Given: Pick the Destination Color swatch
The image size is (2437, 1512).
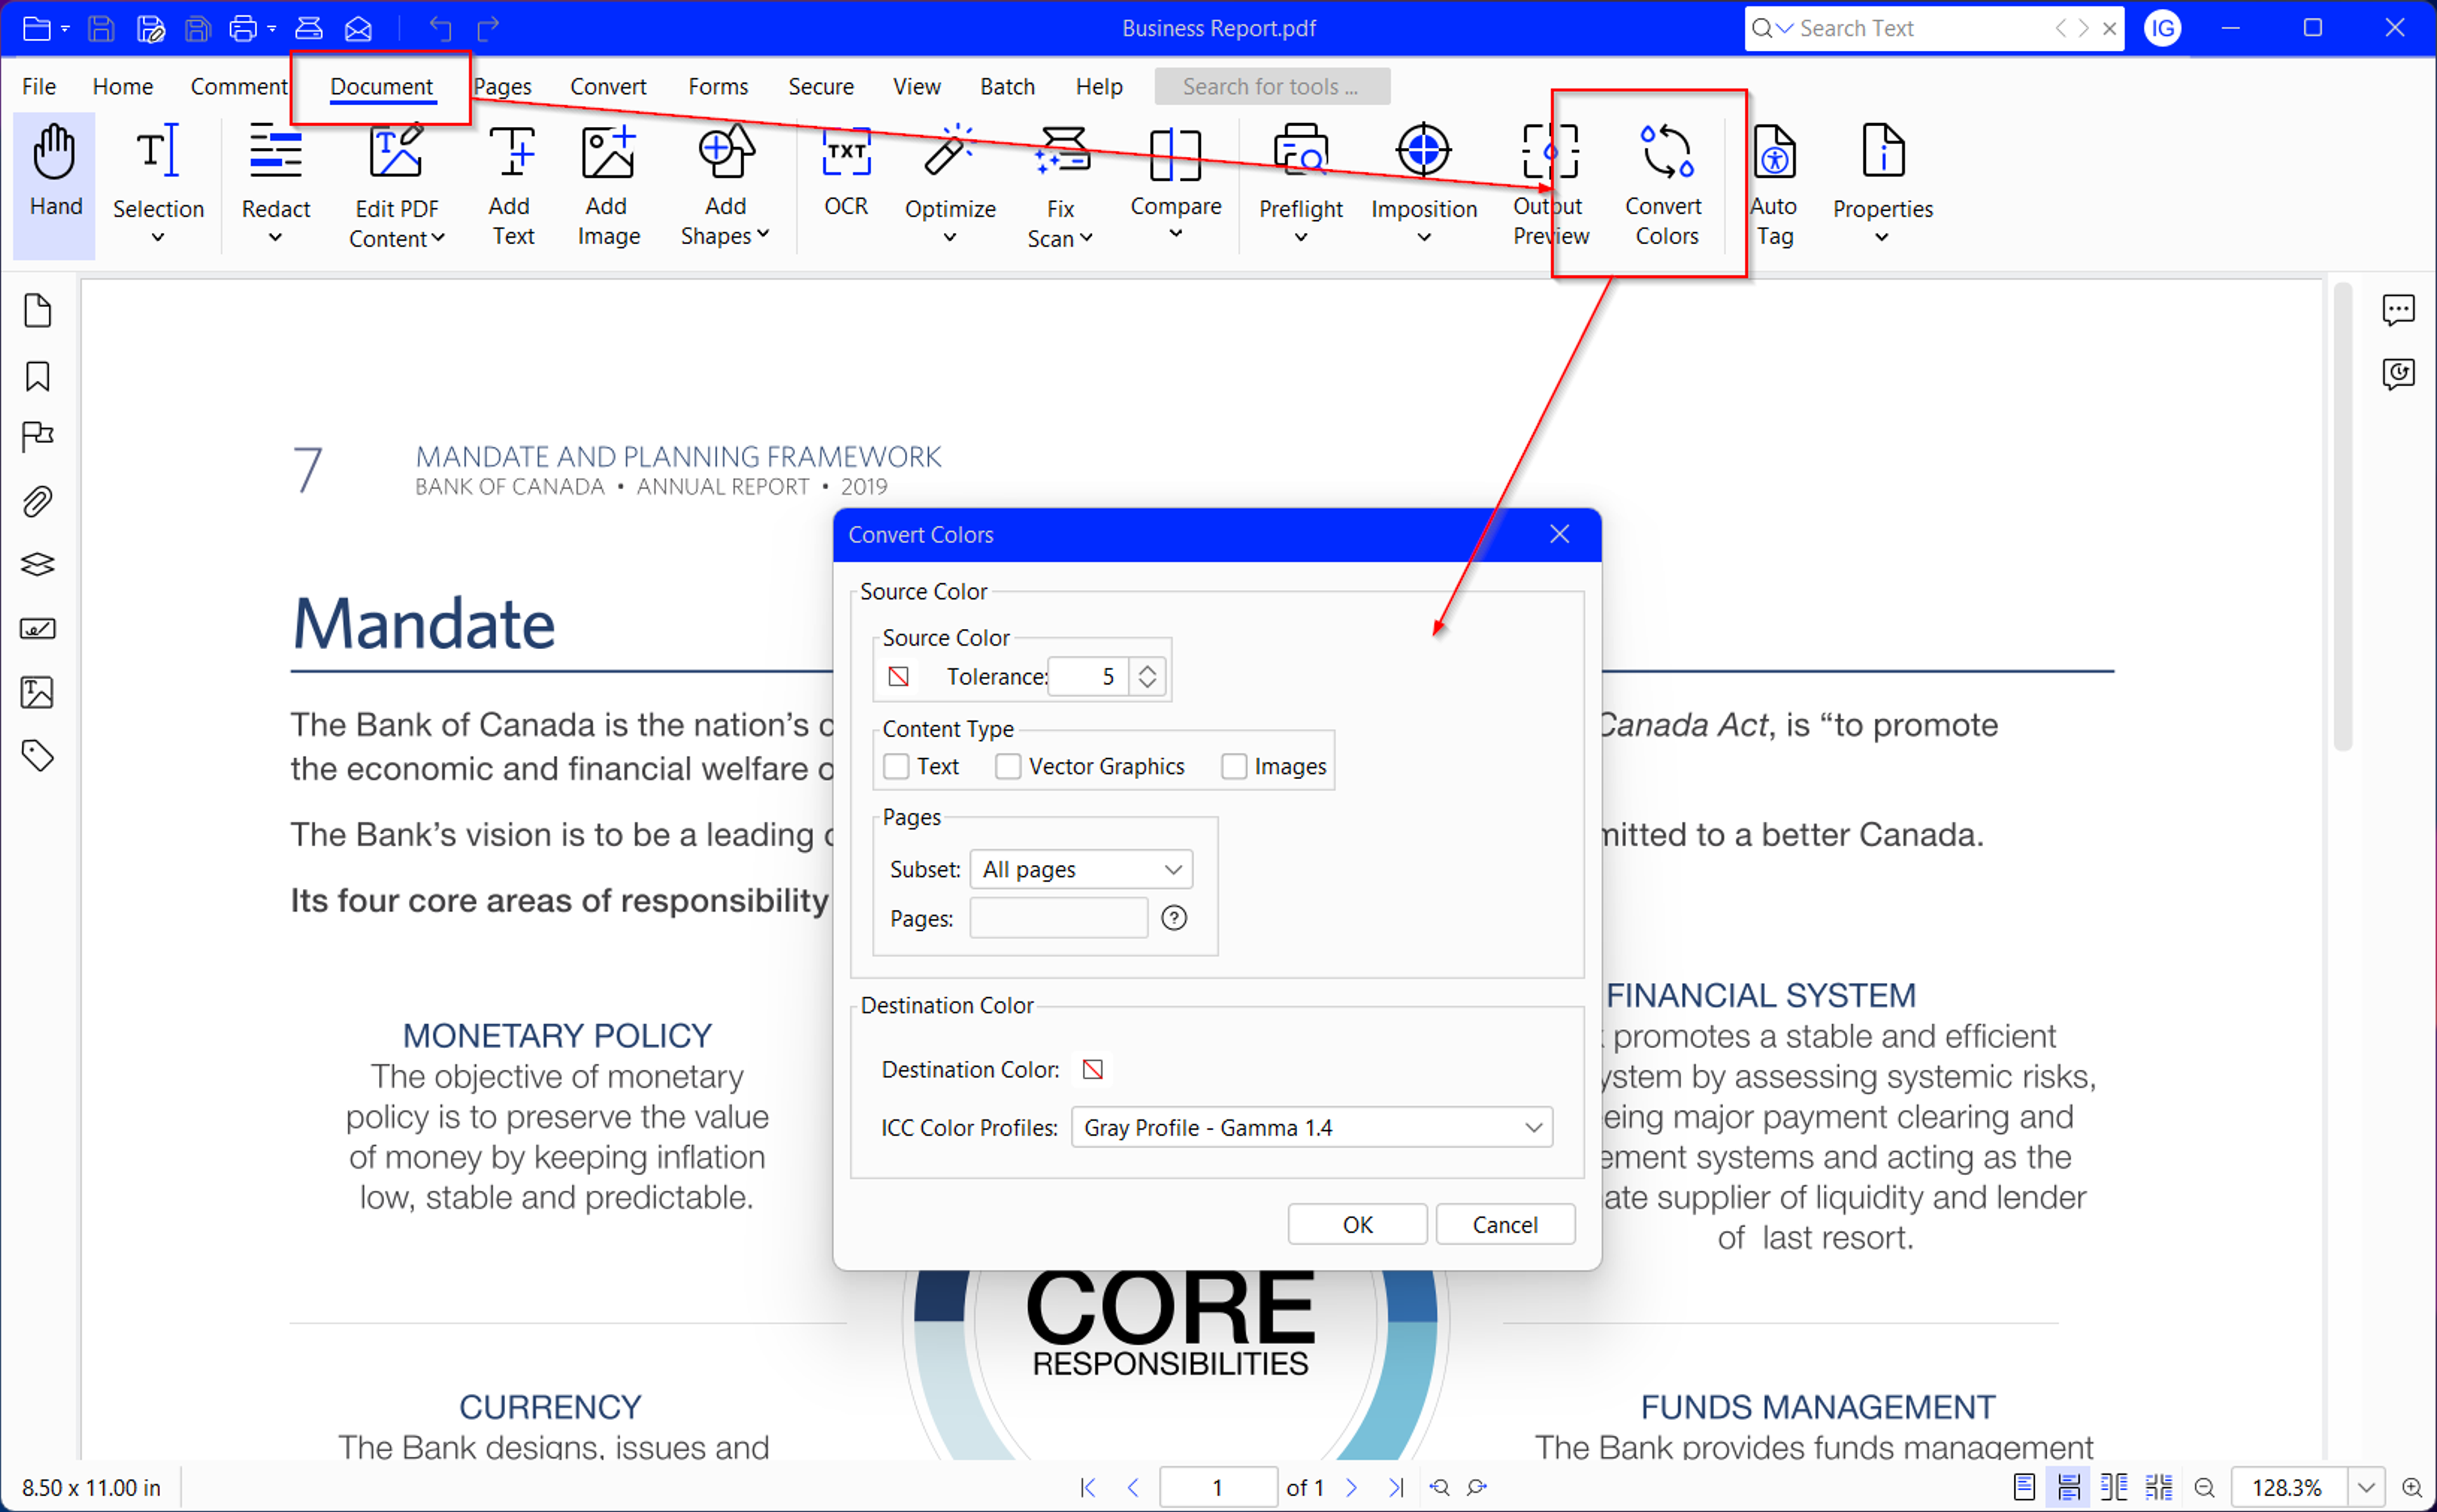Looking at the screenshot, I should (x=1092, y=1069).
